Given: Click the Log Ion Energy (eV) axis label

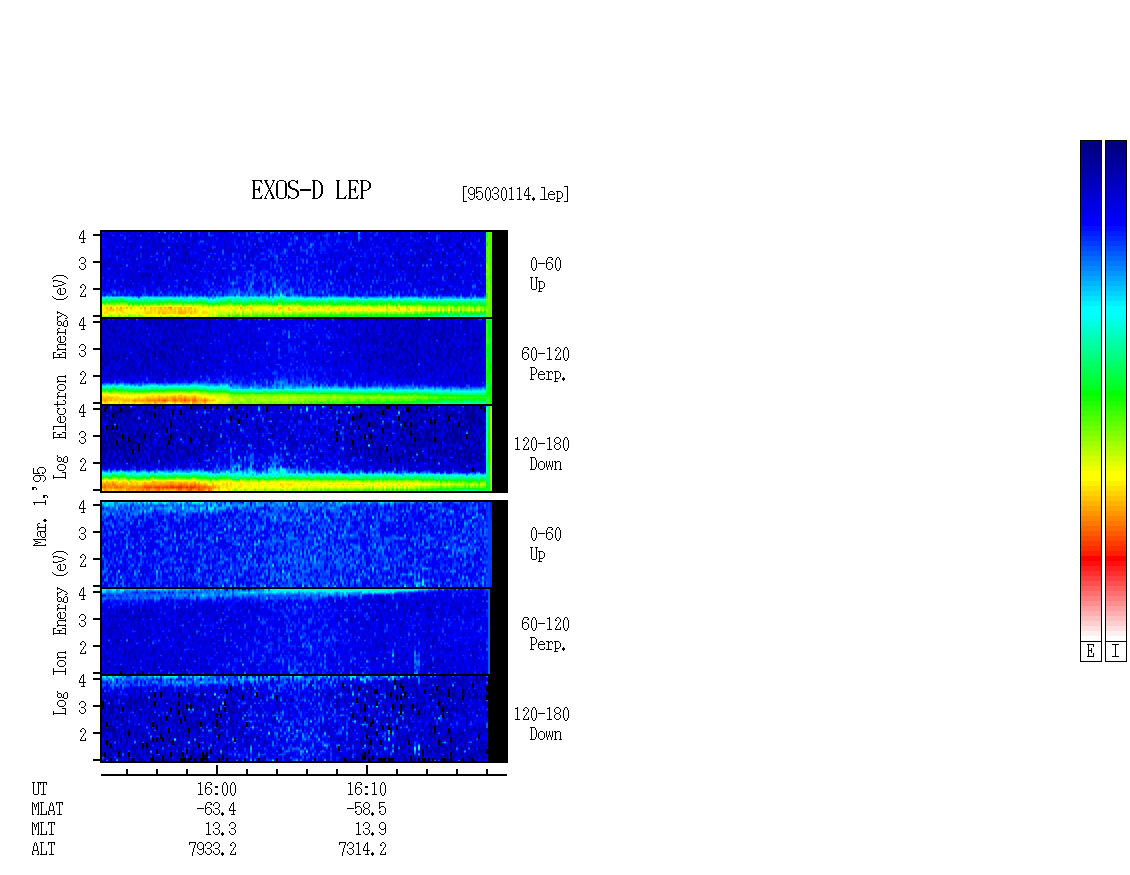Looking at the screenshot, I should click(60, 632).
